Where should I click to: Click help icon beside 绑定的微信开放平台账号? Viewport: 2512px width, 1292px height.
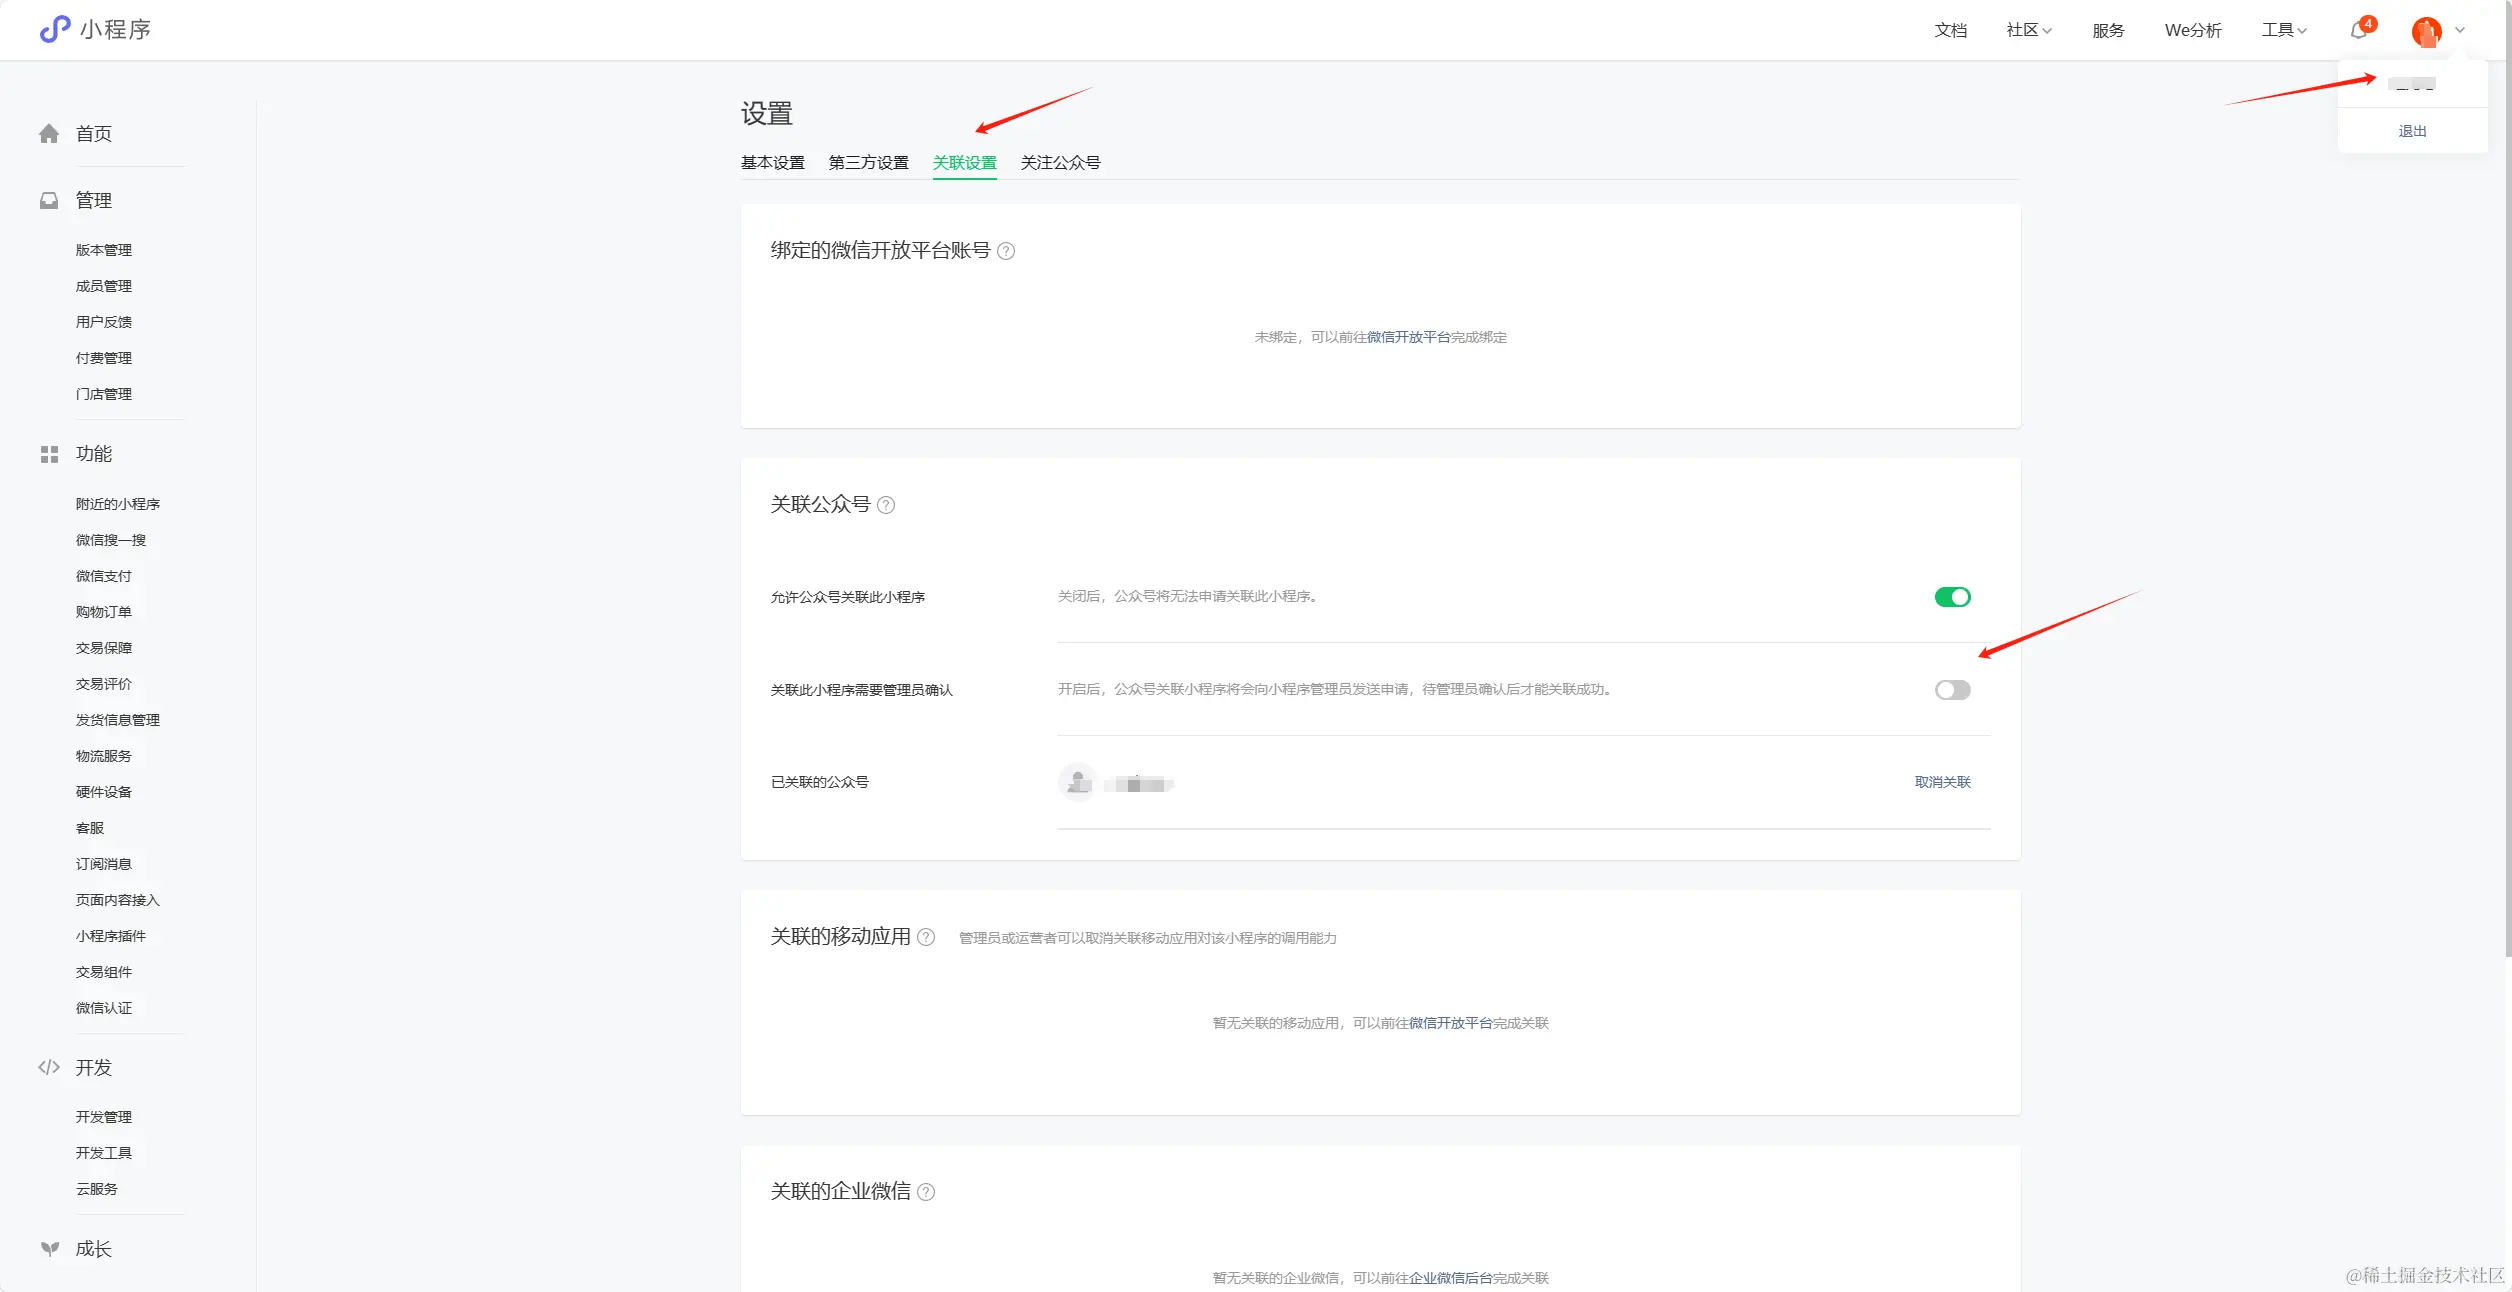pyautogui.click(x=1006, y=252)
